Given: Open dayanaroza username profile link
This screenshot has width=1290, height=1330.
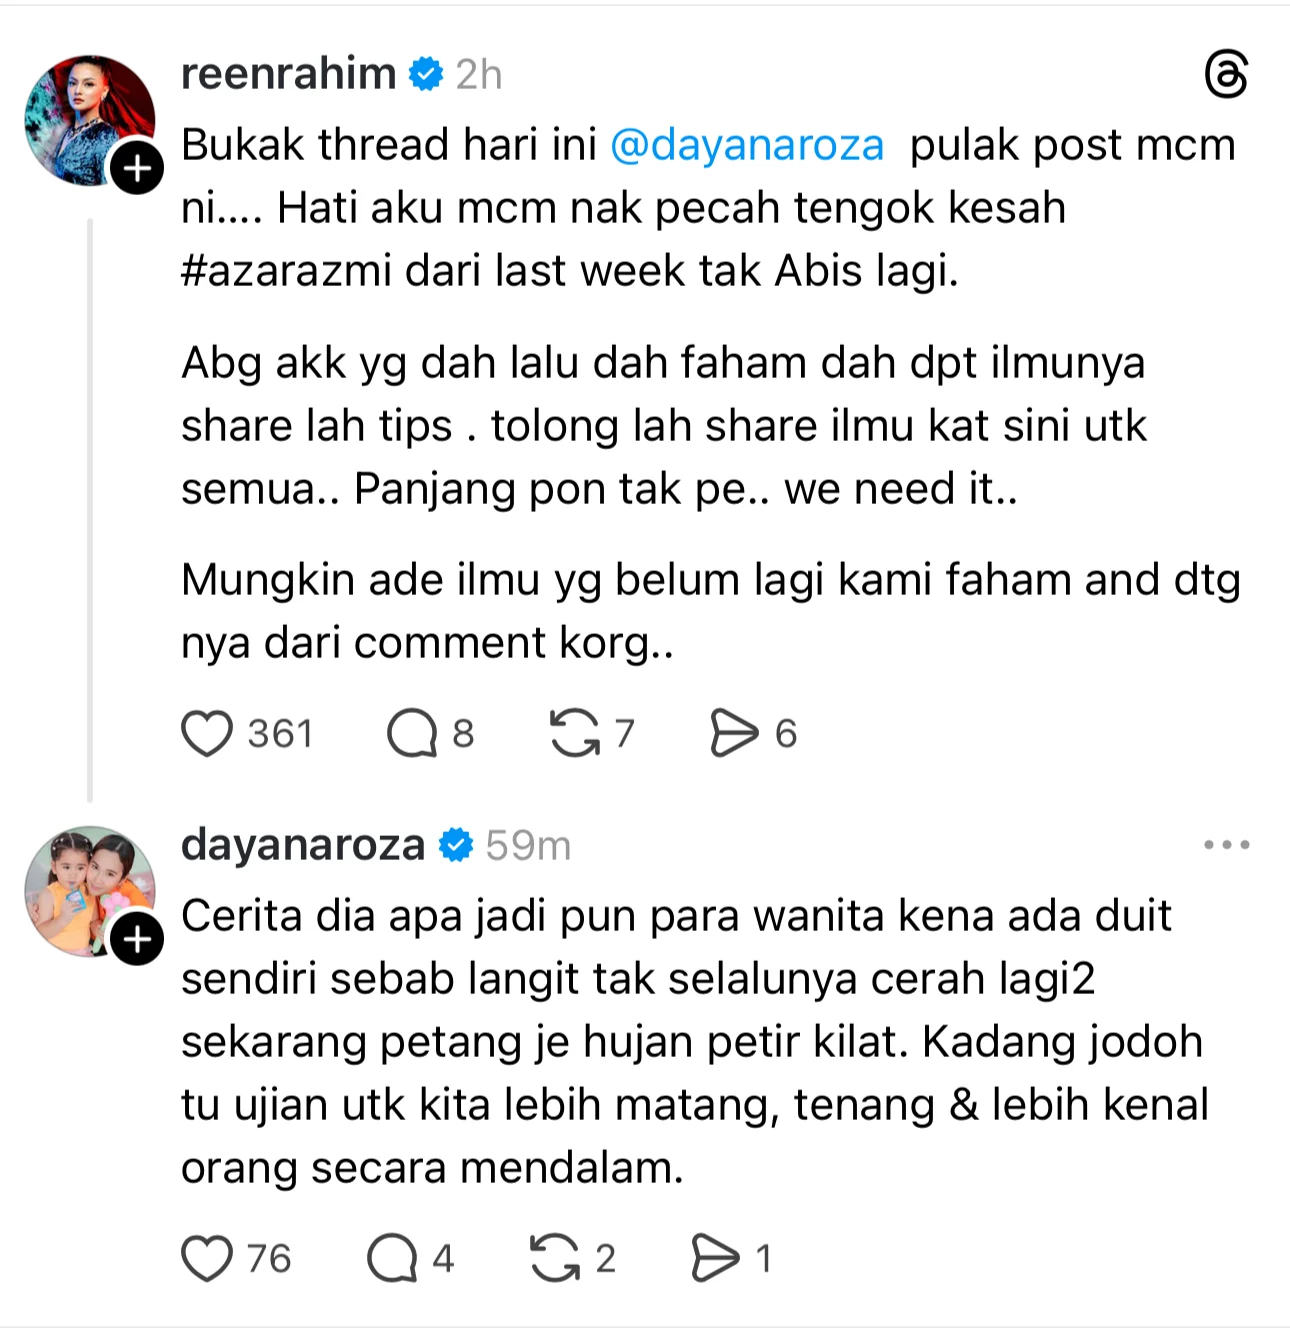Looking at the screenshot, I should click(303, 845).
